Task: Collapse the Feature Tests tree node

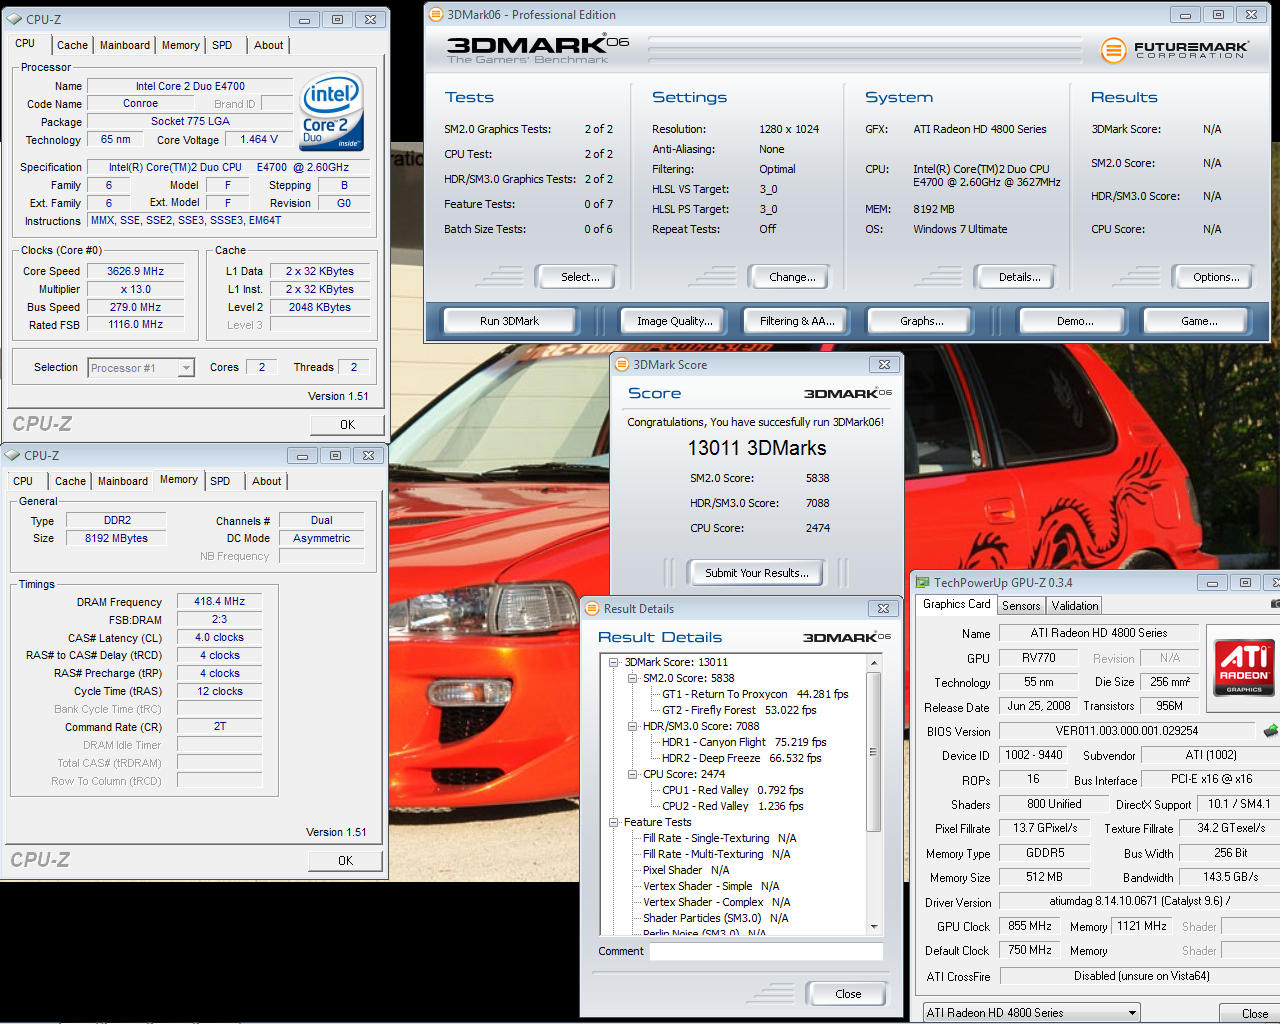Action: pyautogui.click(x=614, y=822)
